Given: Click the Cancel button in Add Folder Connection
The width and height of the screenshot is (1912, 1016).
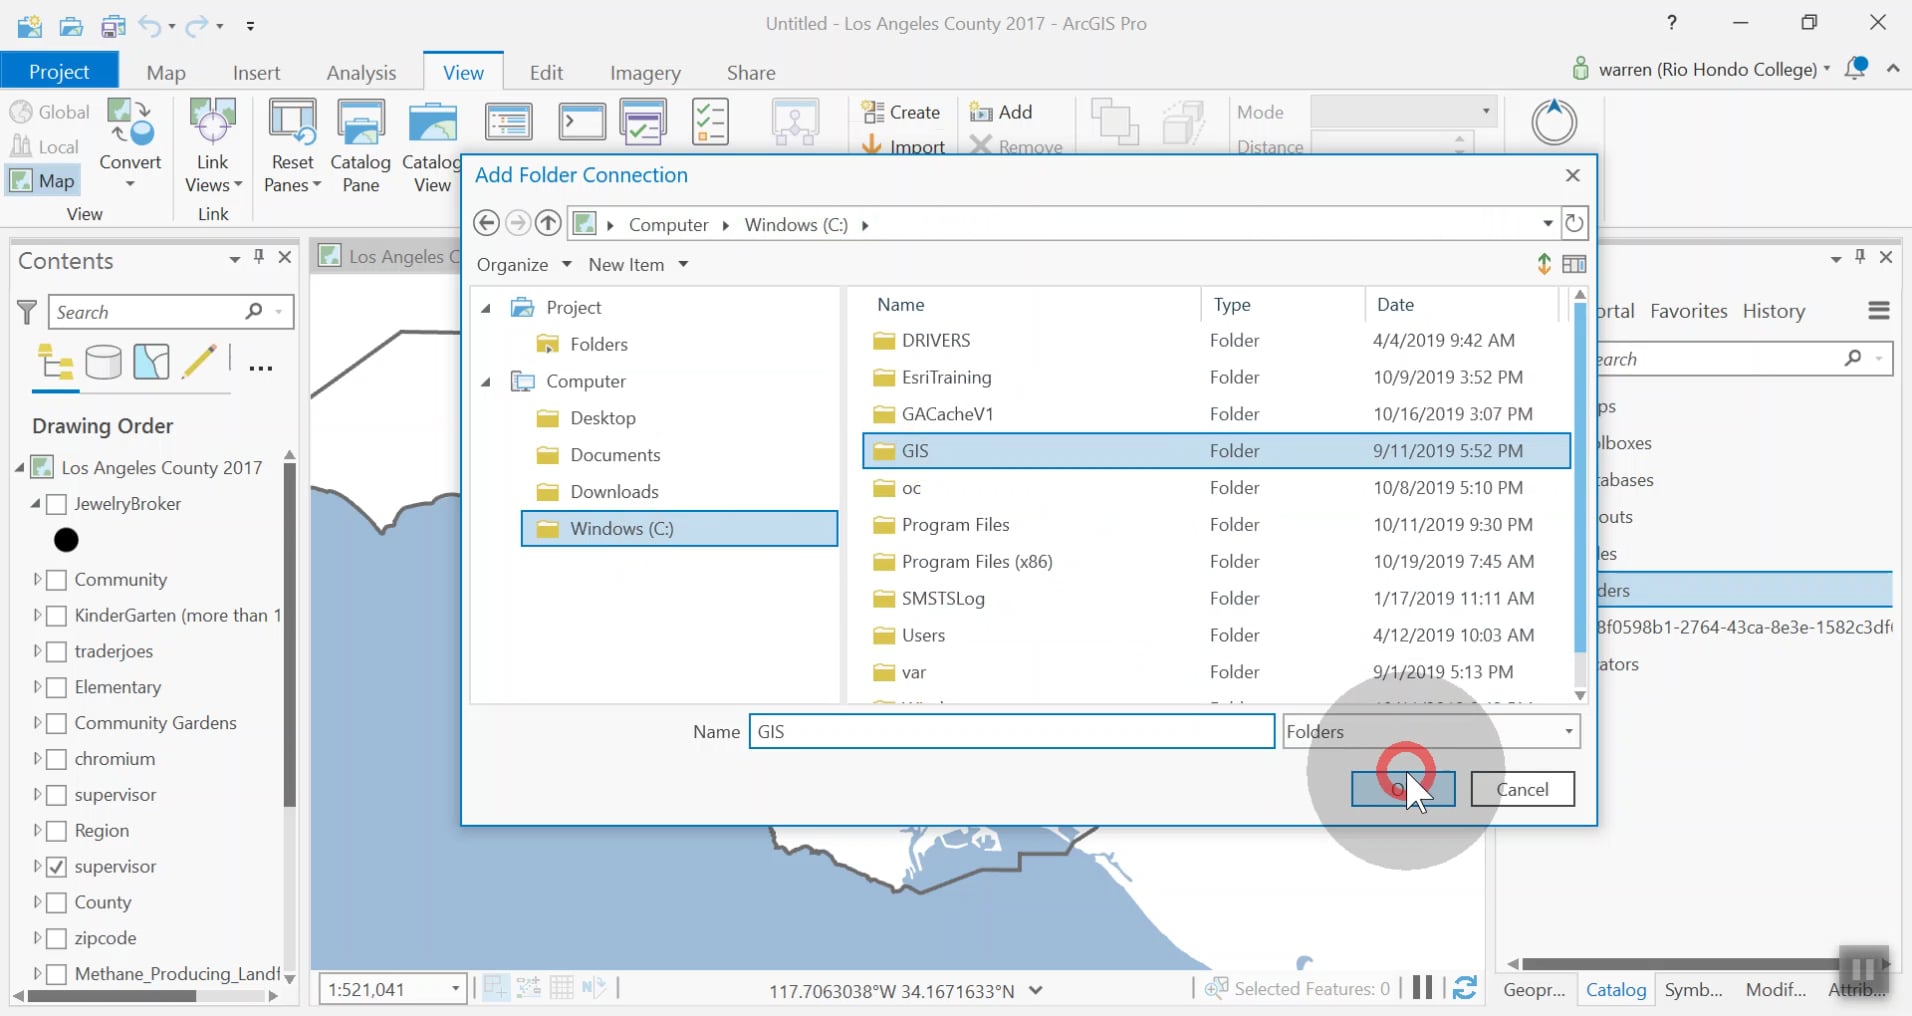Looking at the screenshot, I should (1522, 789).
